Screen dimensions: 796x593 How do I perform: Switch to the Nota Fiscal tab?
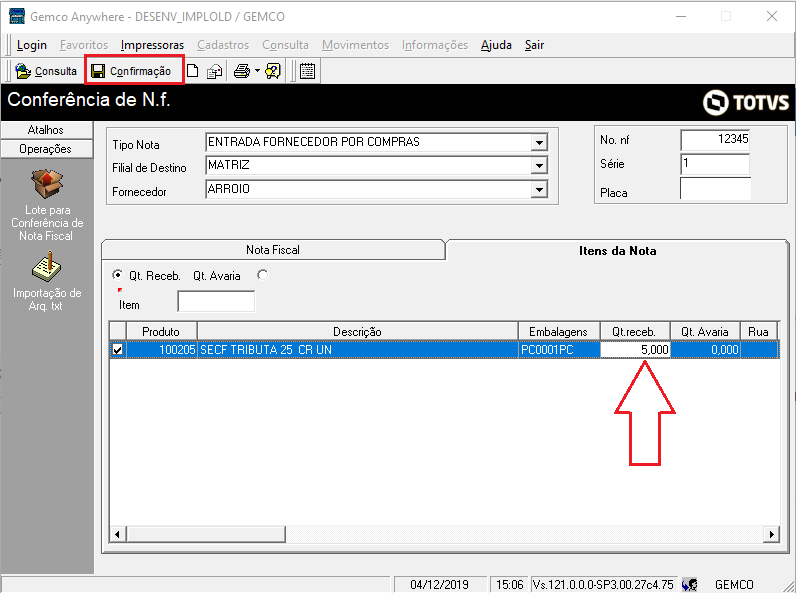(273, 250)
